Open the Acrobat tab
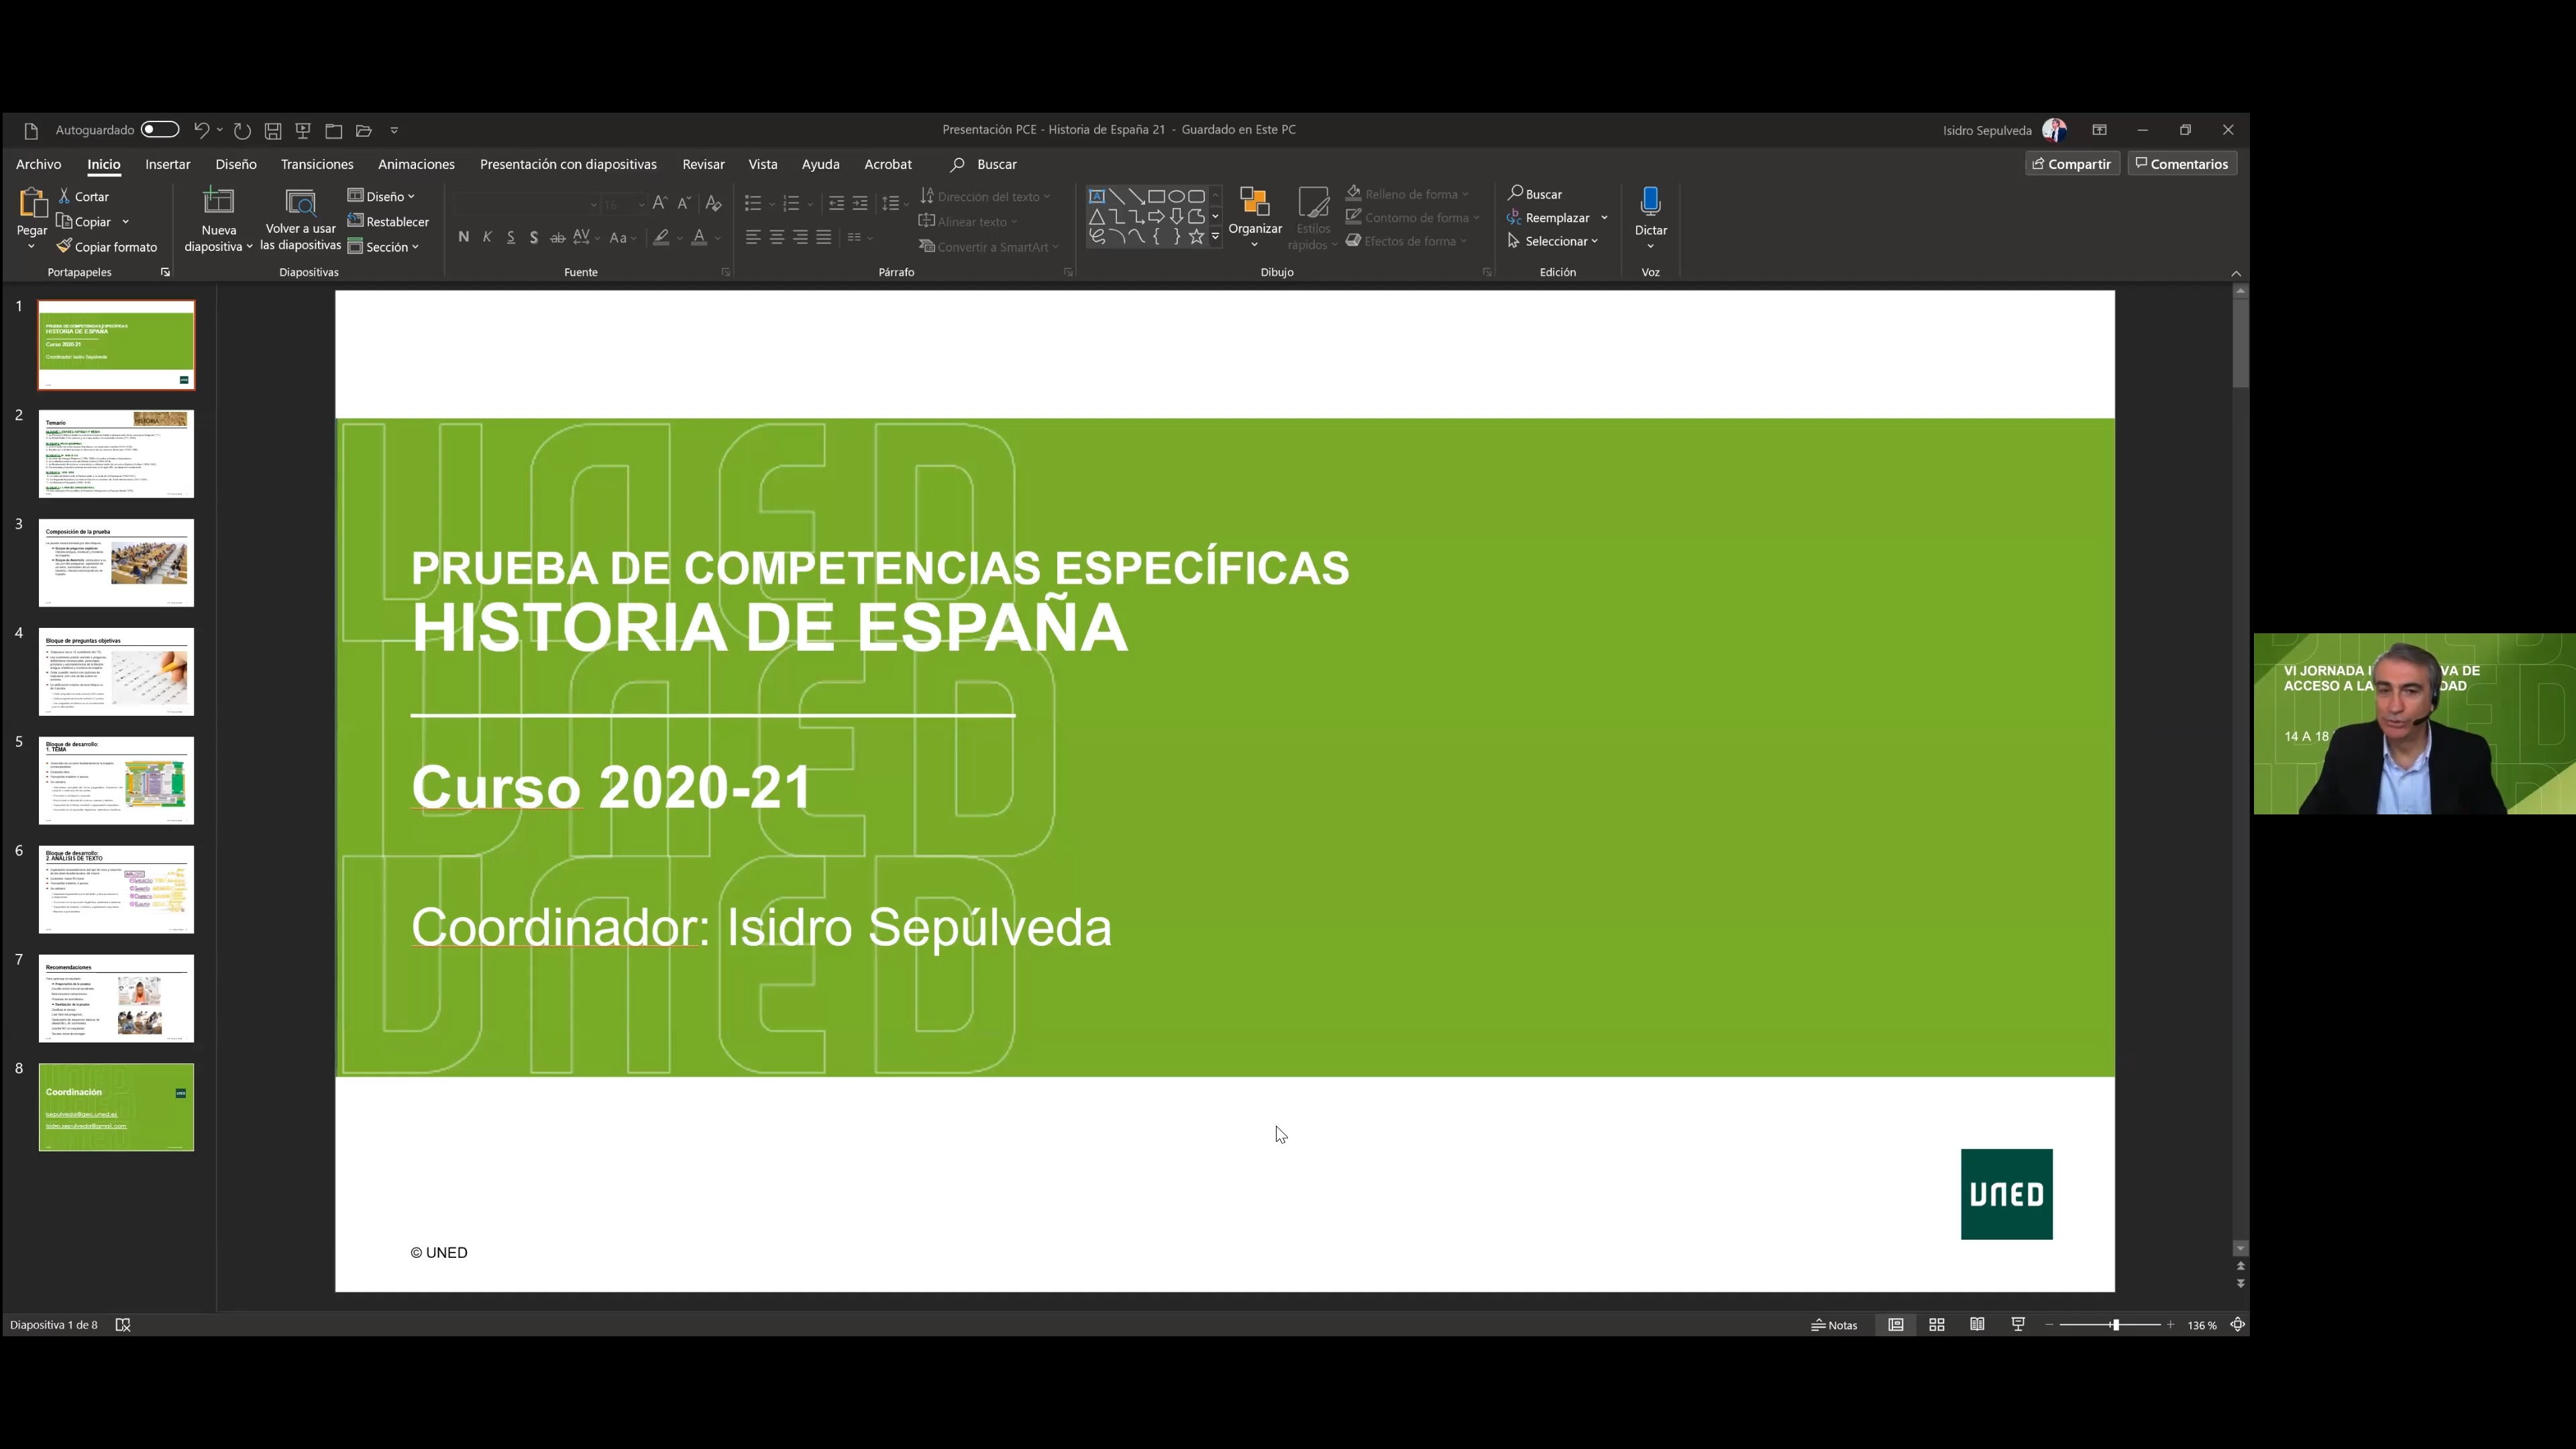 tap(888, 164)
